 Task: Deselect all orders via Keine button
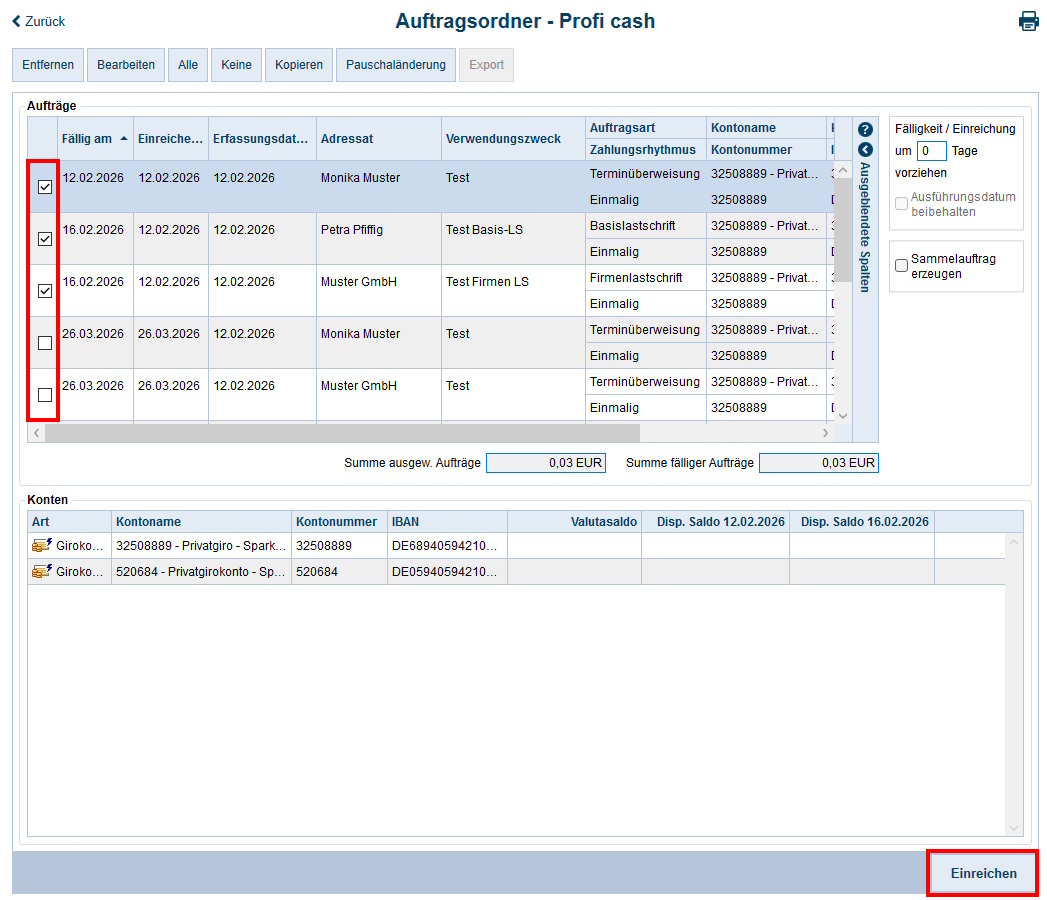pyautogui.click(x=236, y=64)
